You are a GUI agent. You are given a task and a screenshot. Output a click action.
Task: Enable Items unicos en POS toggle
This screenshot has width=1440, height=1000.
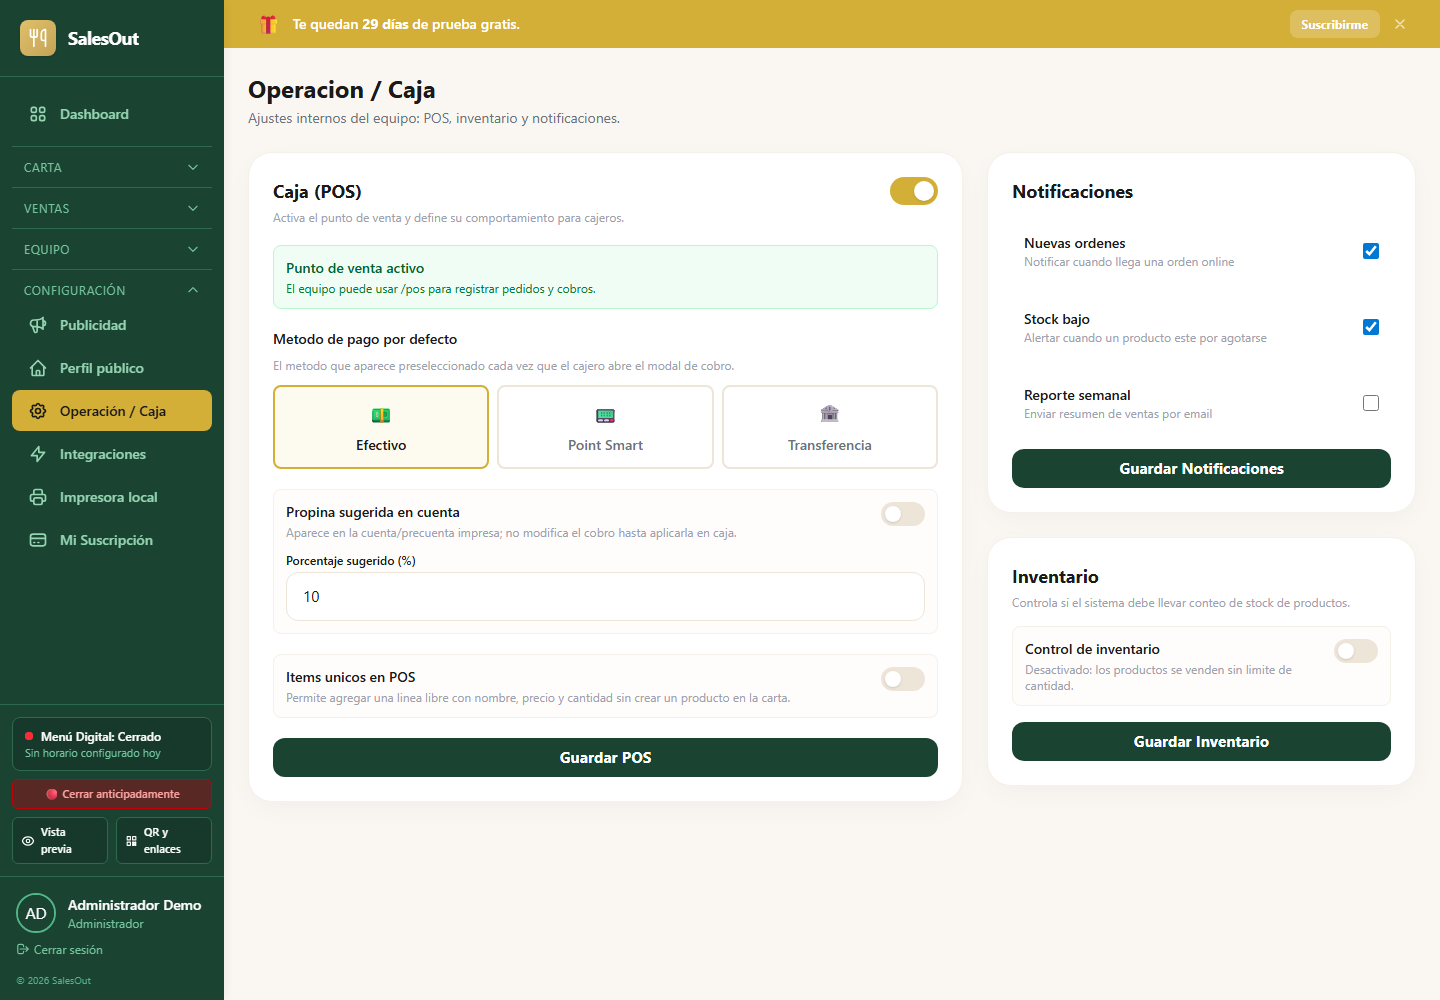(903, 679)
